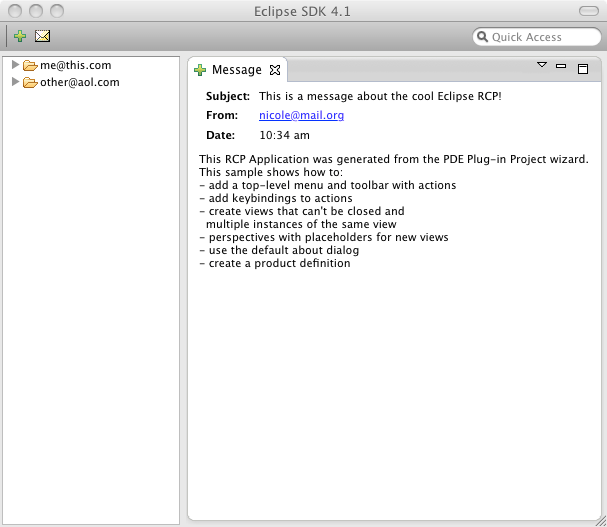Screen dimensions: 607x527
Task: Focus the Quick Access search field
Action: [540, 37]
